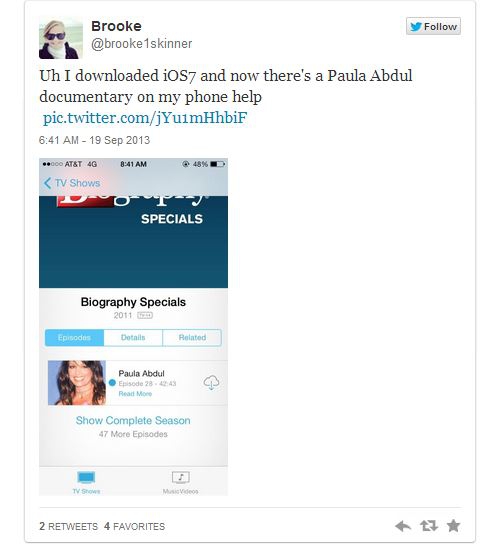Viewport: 504px width, 551px height.
Task: View the 2 Retweets count
Action: [69, 526]
